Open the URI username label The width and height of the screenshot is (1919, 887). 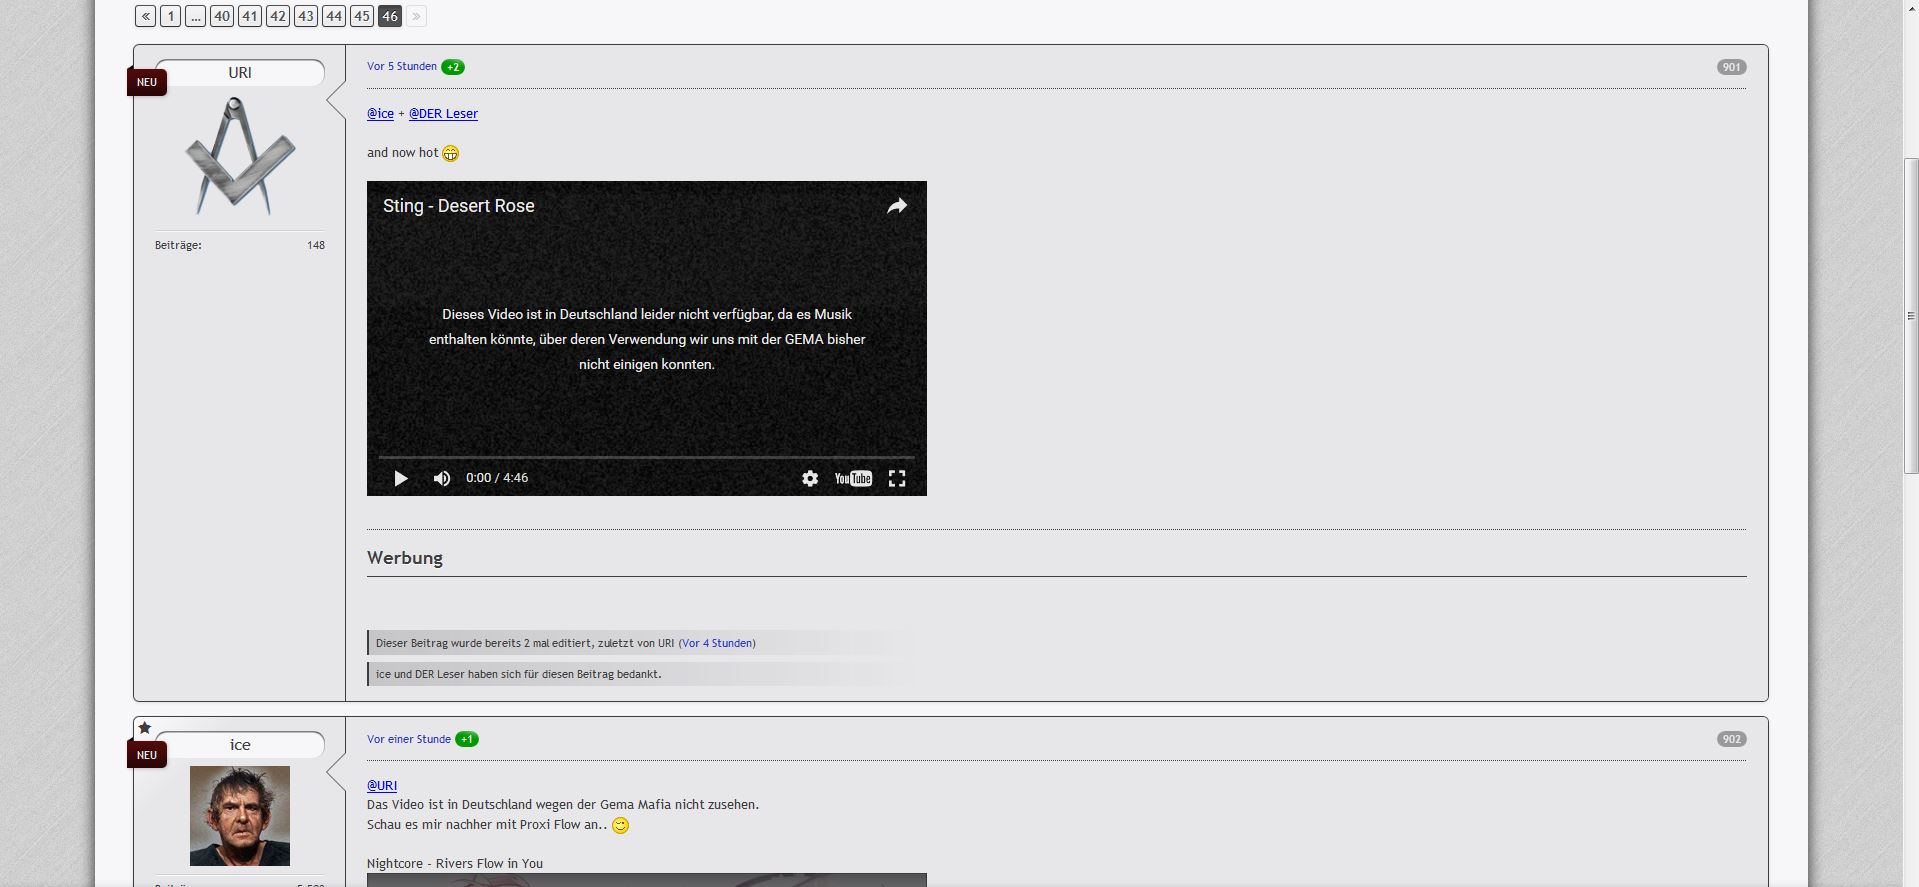(240, 73)
